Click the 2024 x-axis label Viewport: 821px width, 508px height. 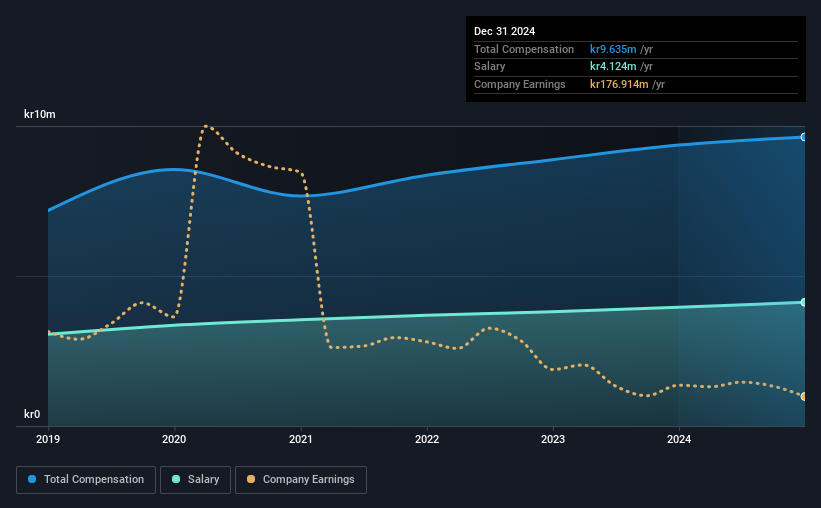[679, 439]
